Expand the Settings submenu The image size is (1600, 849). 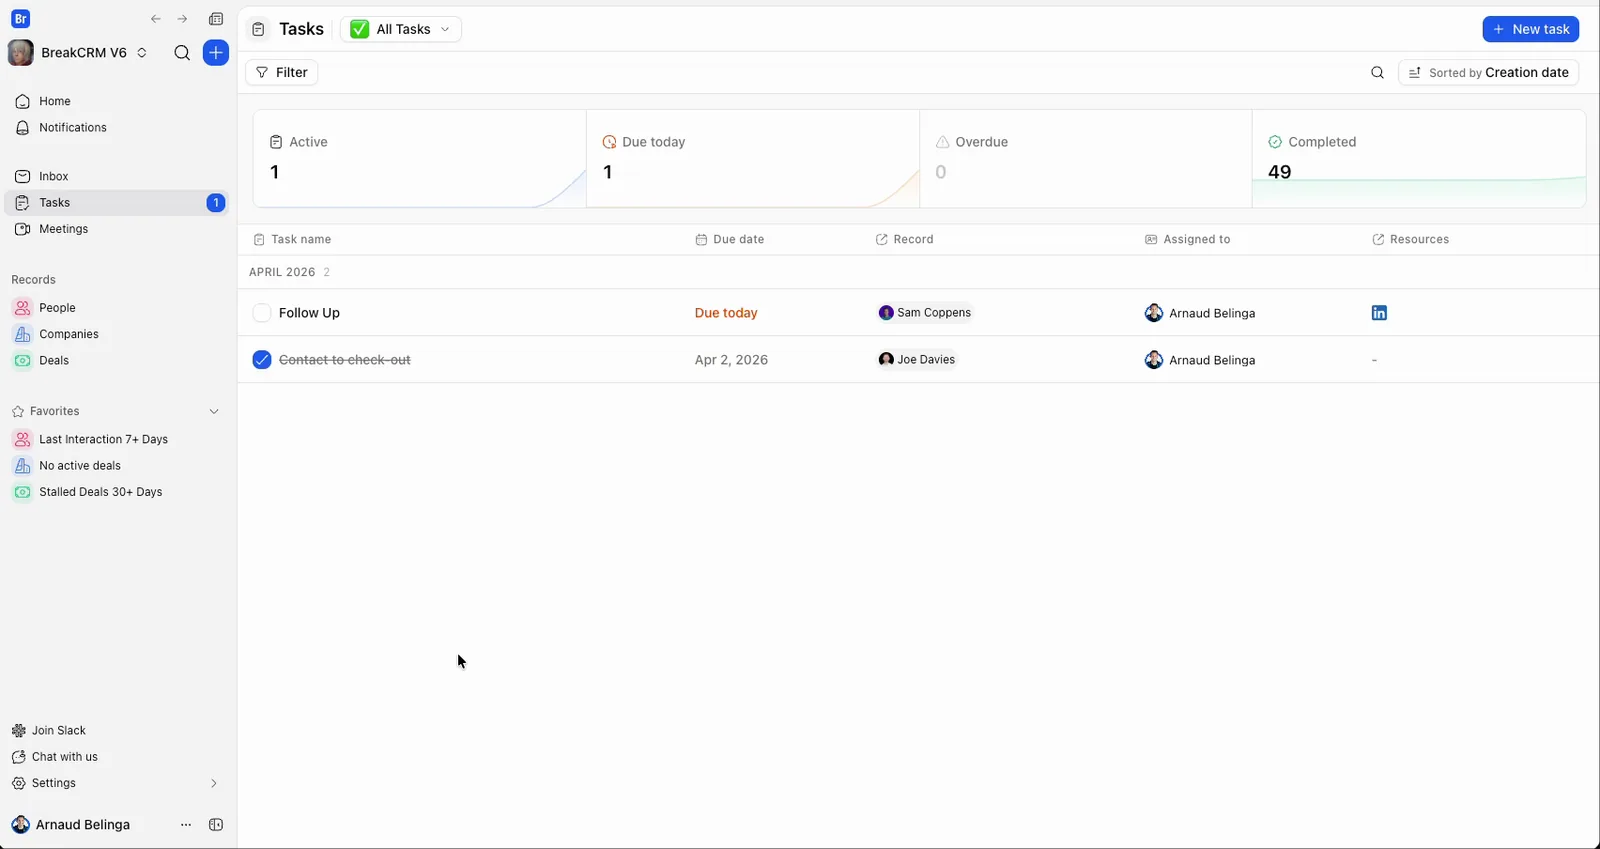click(214, 784)
